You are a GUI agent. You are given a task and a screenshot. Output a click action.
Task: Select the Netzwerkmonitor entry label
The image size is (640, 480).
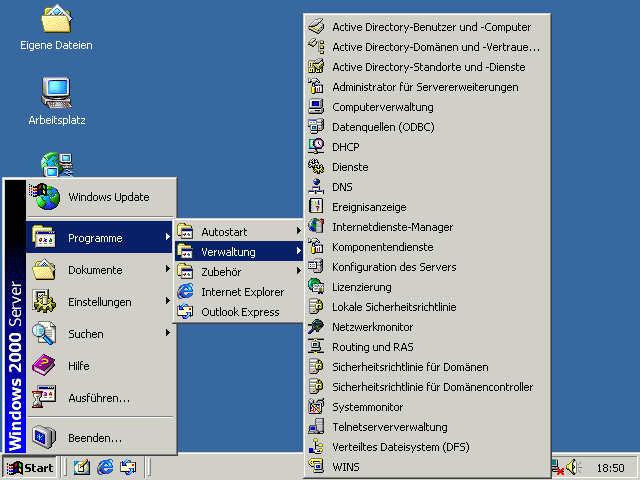(x=373, y=327)
